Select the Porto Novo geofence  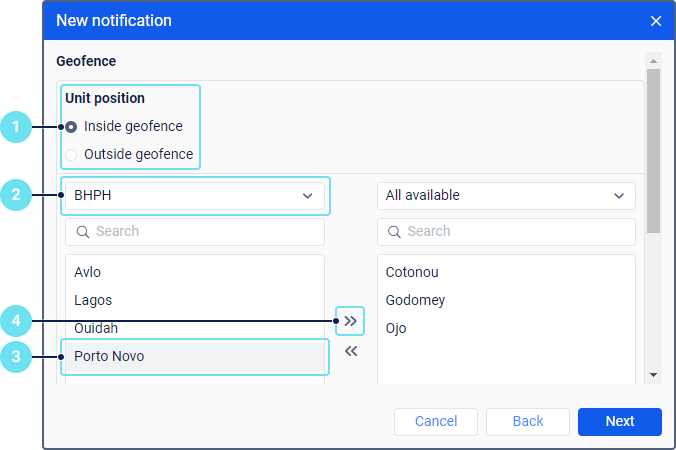[109, 356]
